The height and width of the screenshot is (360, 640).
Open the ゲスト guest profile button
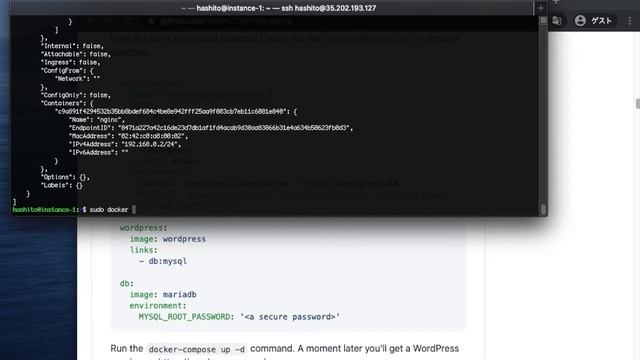click(594, 20)
